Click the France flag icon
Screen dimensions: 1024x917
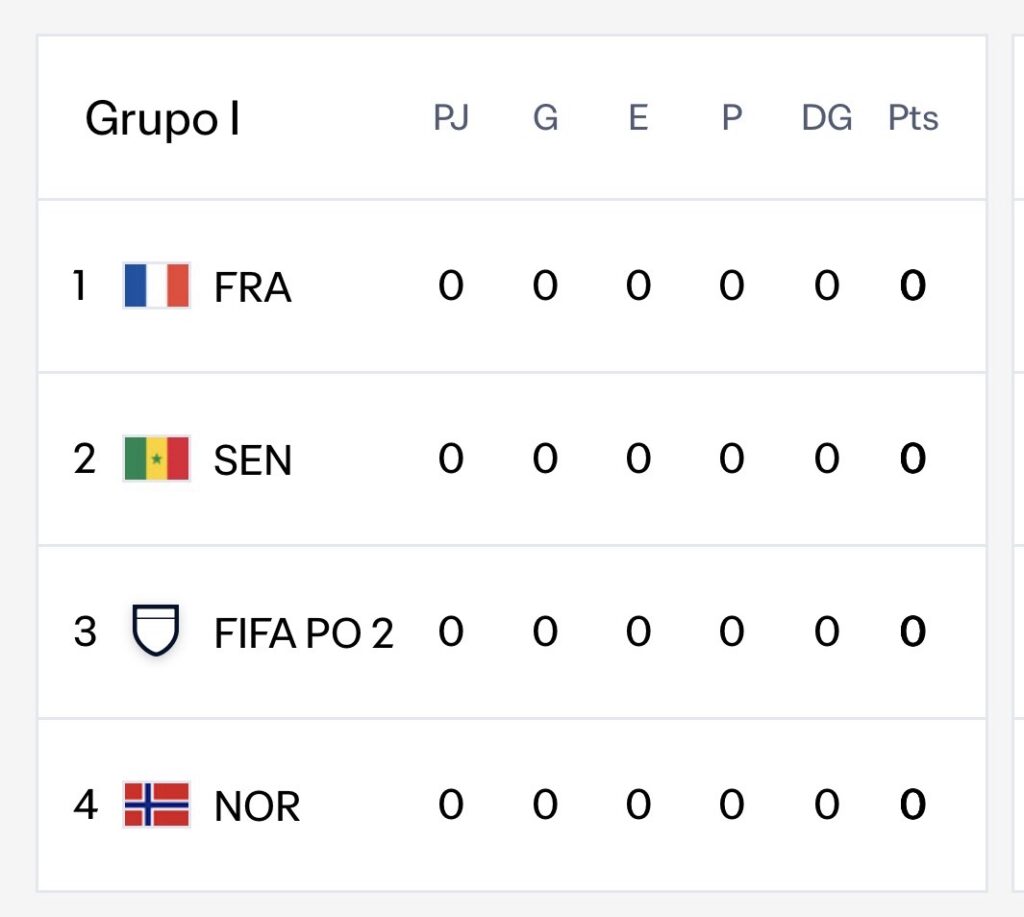tap(157, 286)
